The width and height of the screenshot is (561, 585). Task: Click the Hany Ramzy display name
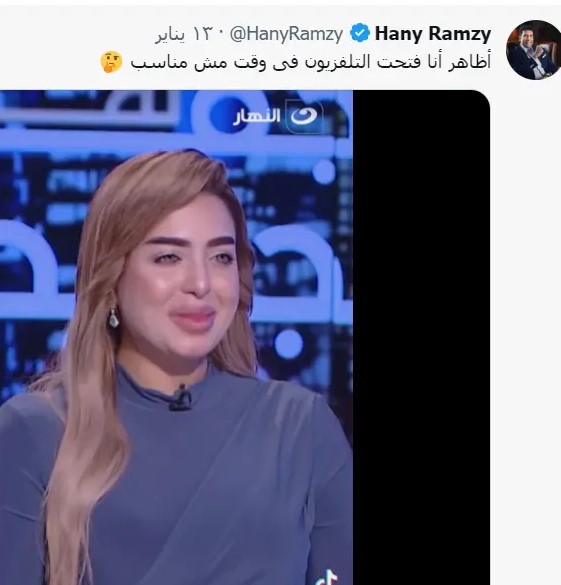(433, 34)
